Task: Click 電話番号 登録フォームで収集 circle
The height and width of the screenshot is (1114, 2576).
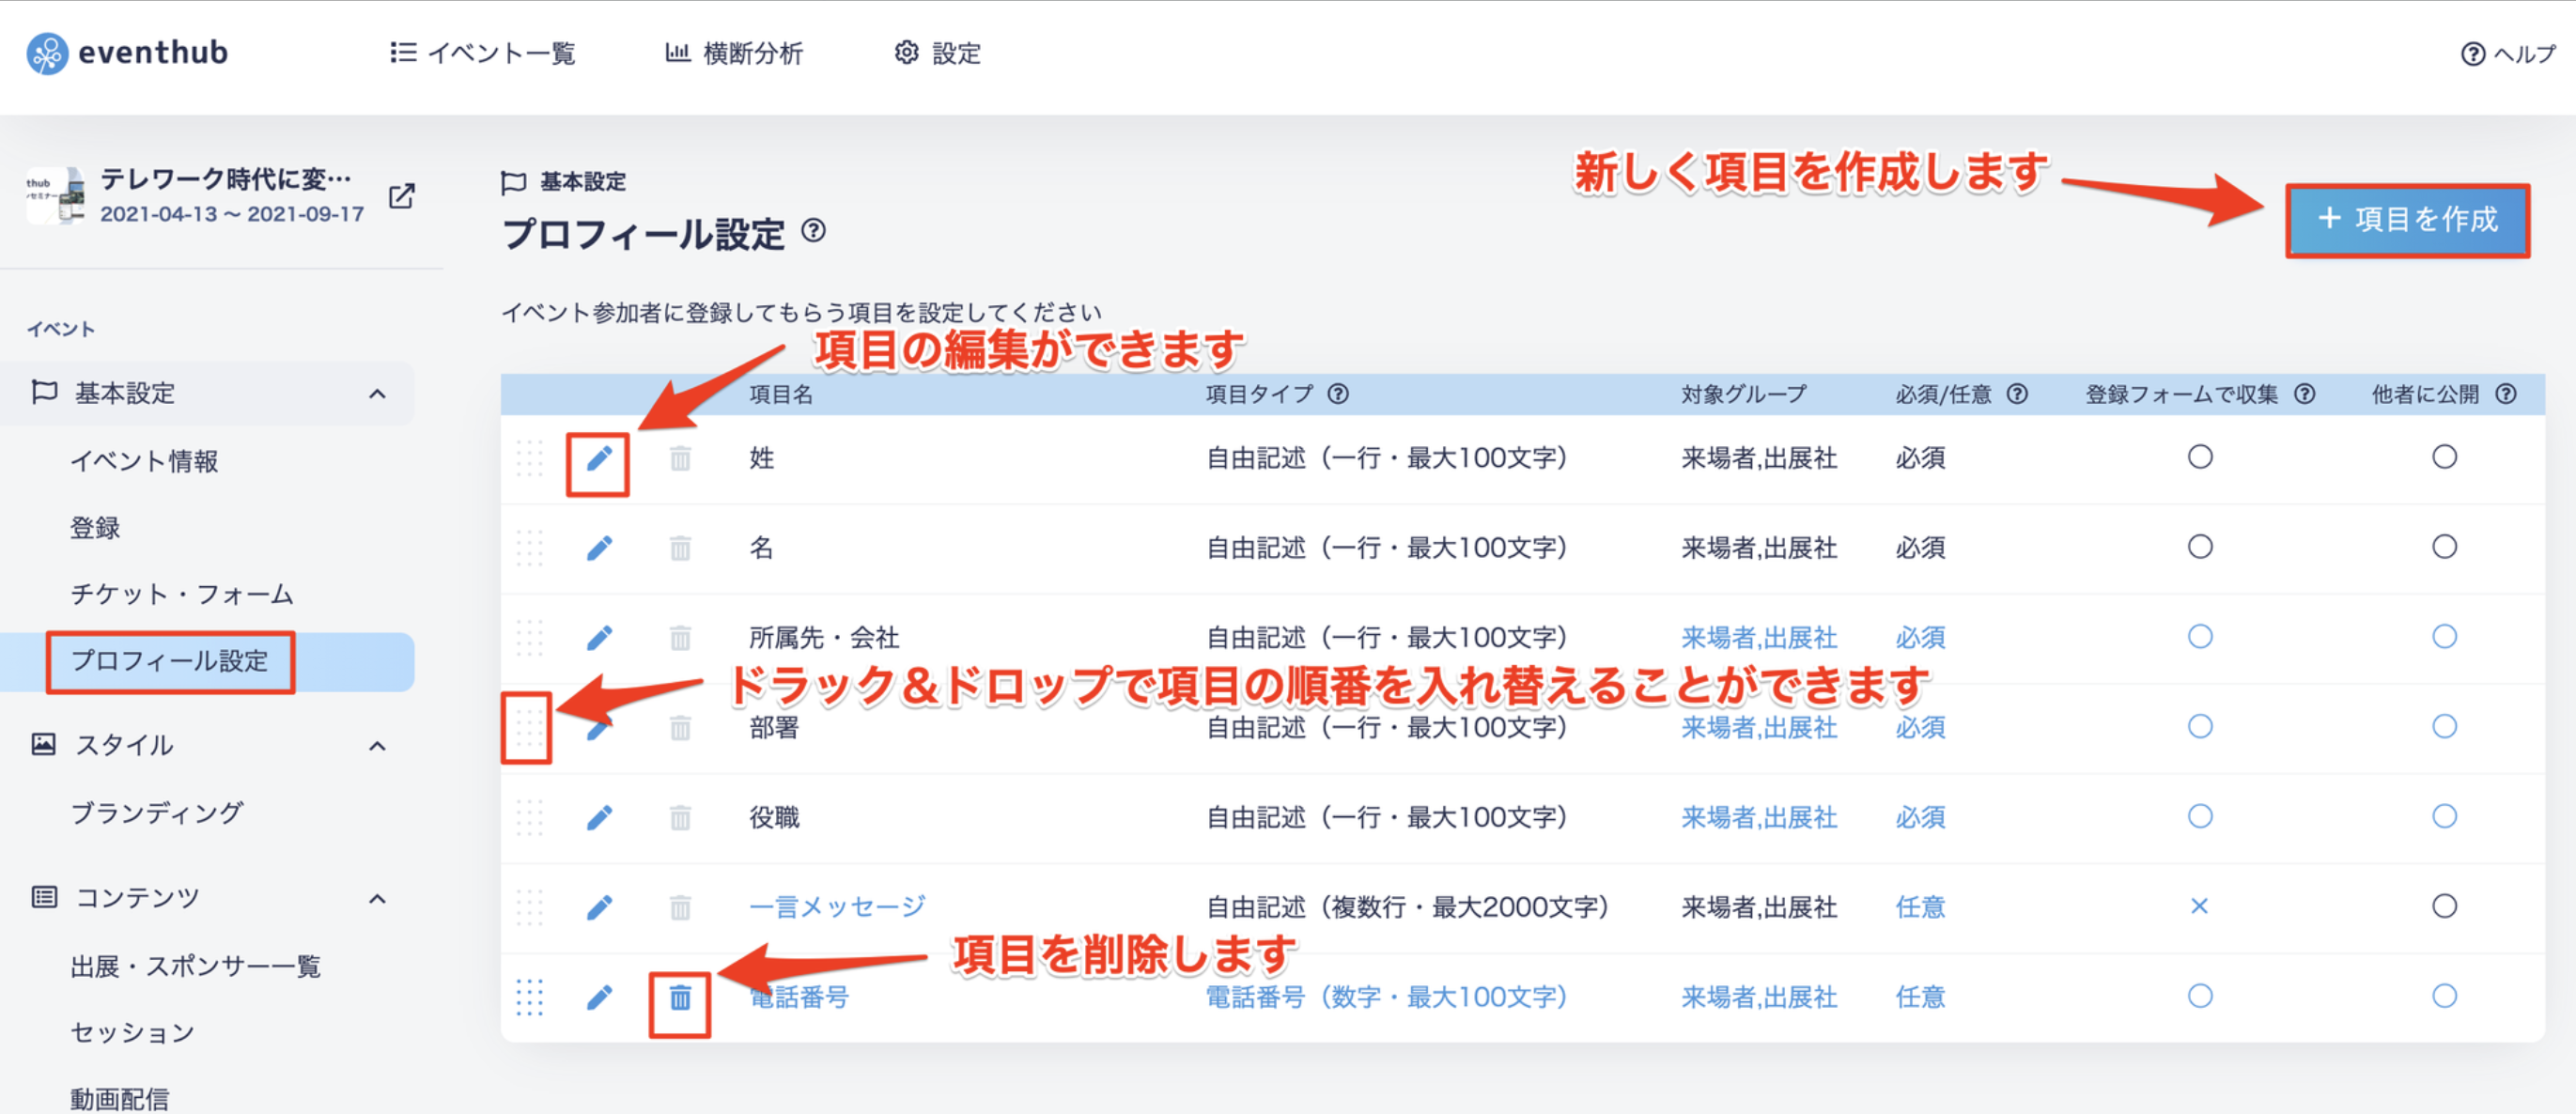Action: pyautogui.click(x=2200, y=997)
